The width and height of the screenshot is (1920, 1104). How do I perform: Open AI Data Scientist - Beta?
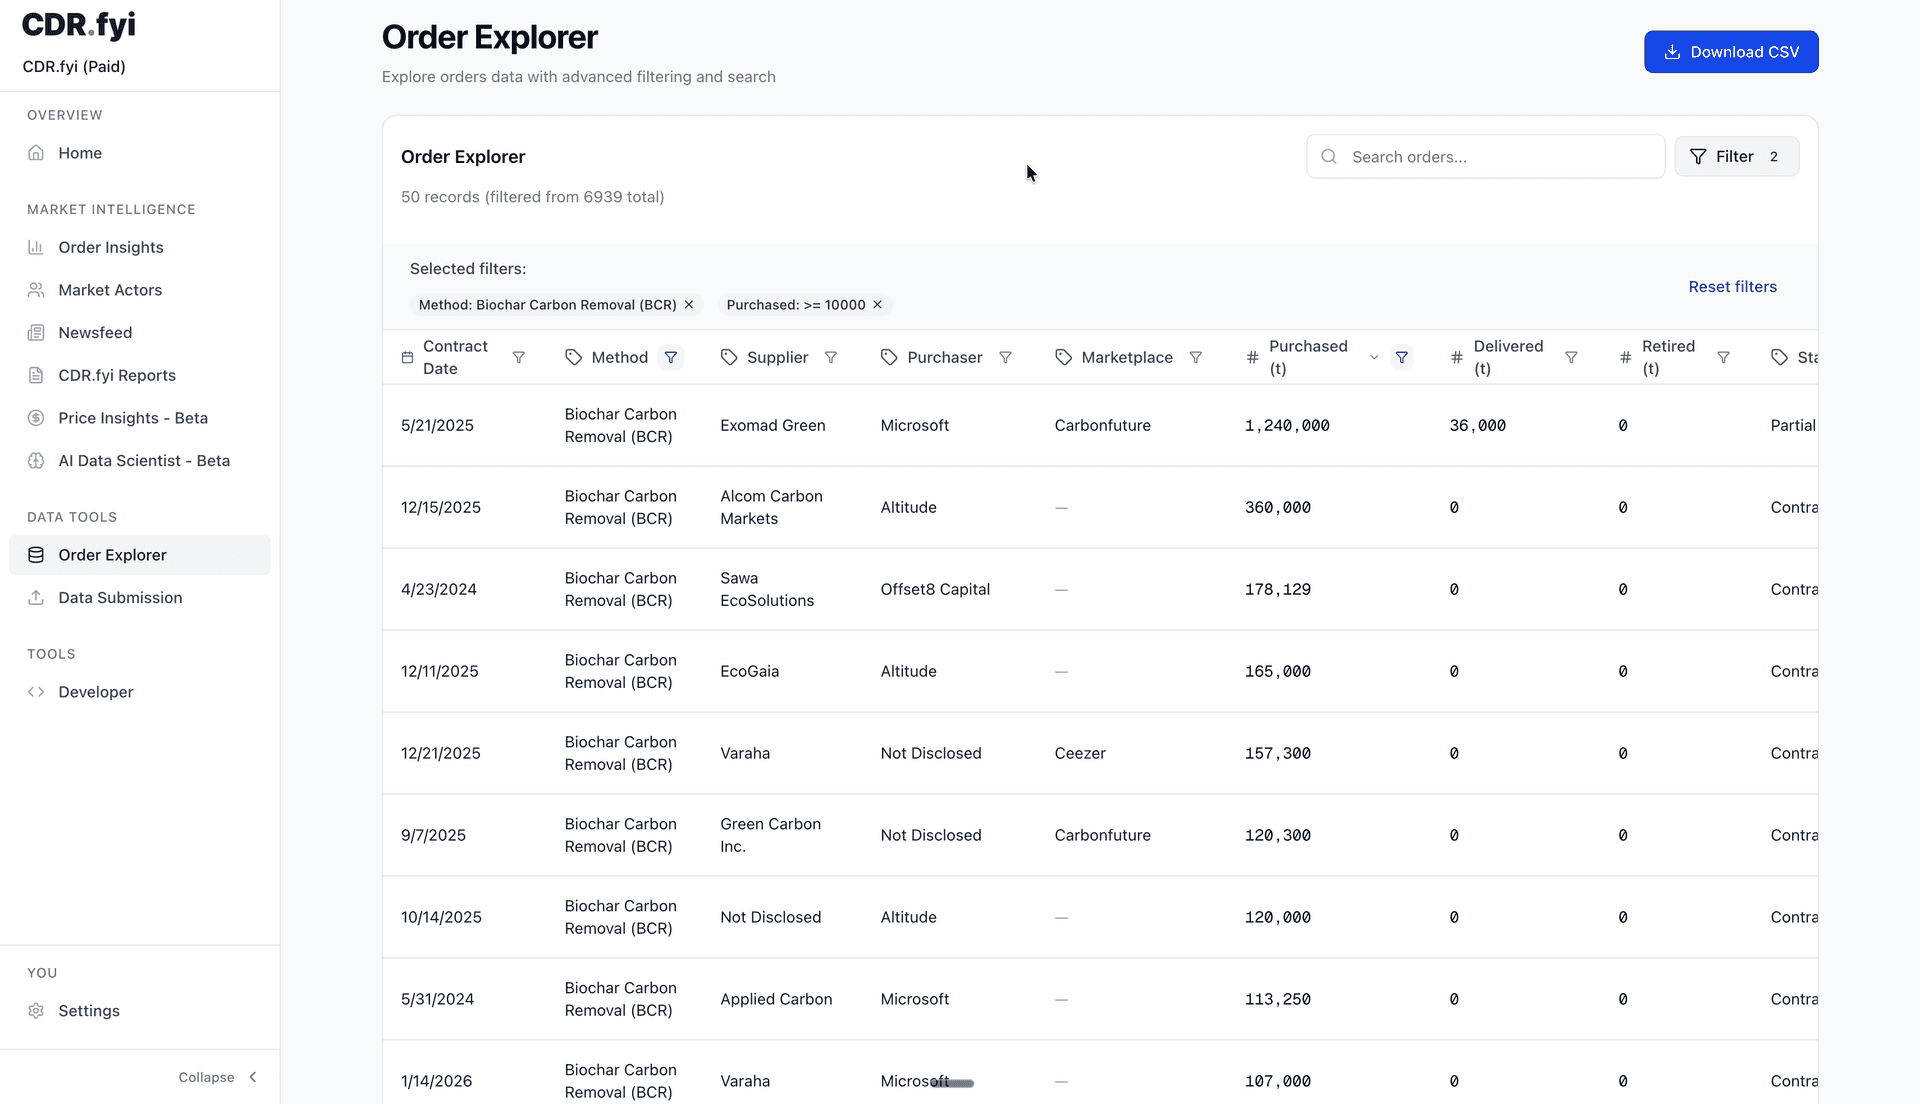tap(143, 461)
